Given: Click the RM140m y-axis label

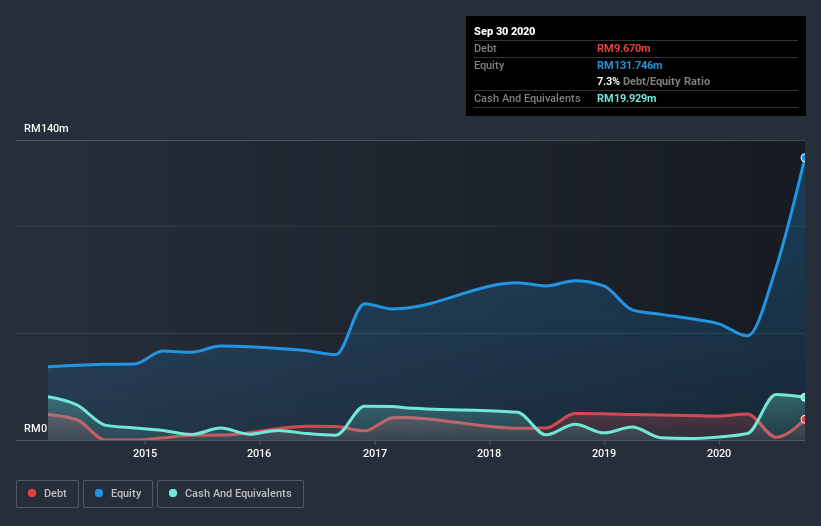Looking at the screenshot, I should pyautogui.click(x=46, y=128).
